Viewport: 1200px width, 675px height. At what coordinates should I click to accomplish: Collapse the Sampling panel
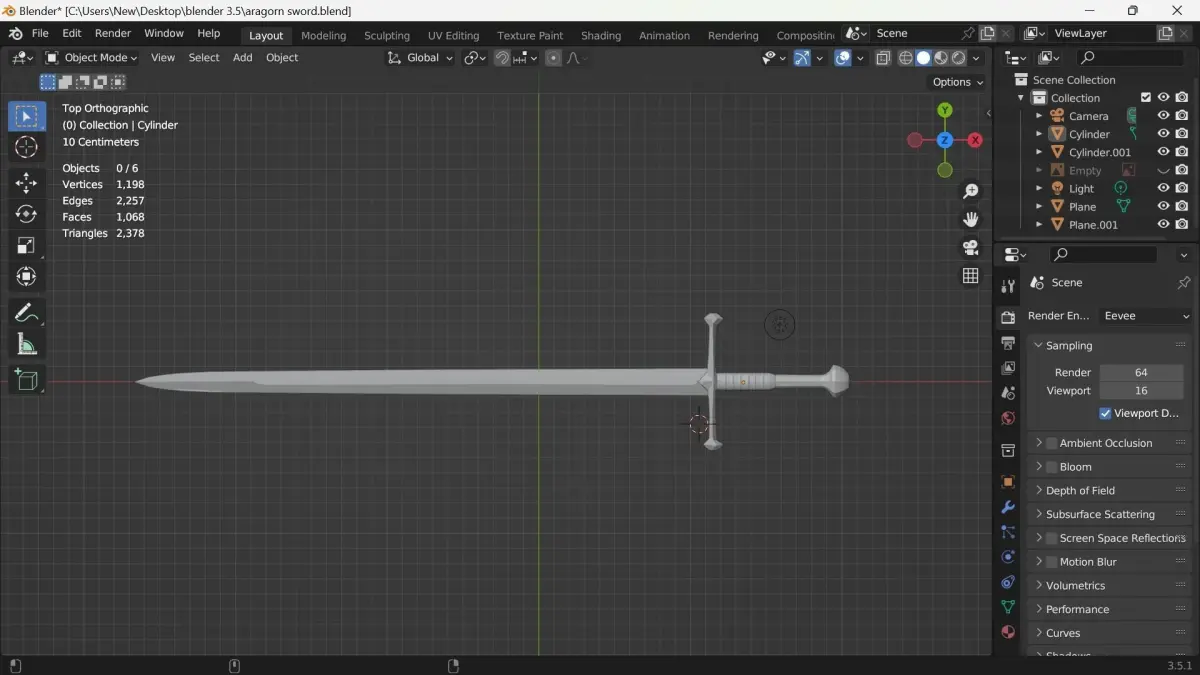pyautogui.click(x=1038, y=345)
